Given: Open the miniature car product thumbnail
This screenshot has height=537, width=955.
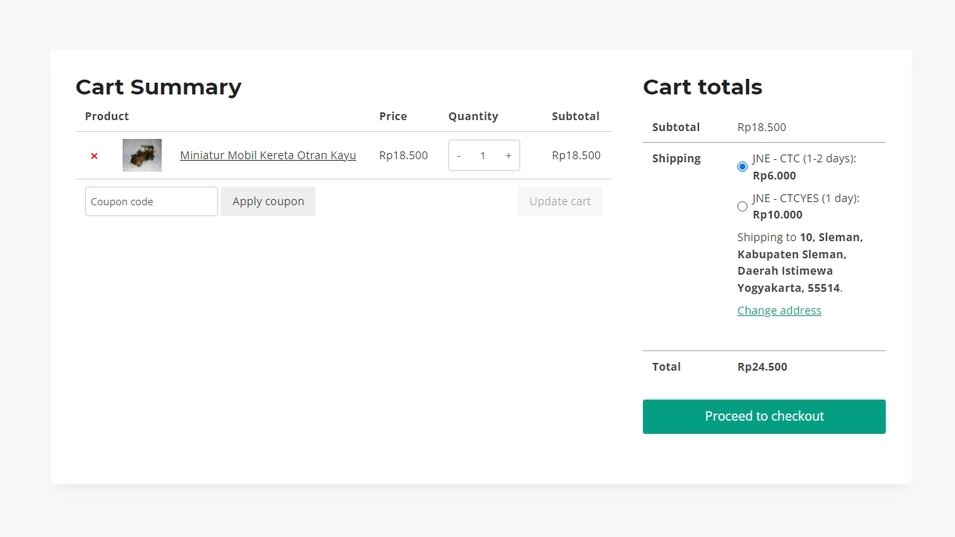Looking at the screenshot, I should coord(142,155).
